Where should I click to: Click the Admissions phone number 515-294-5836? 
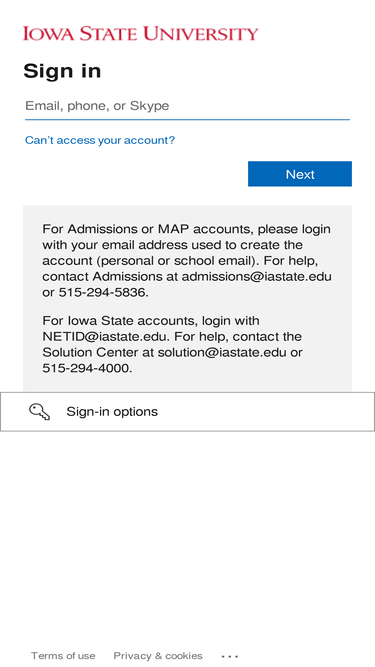coord(102,293)
